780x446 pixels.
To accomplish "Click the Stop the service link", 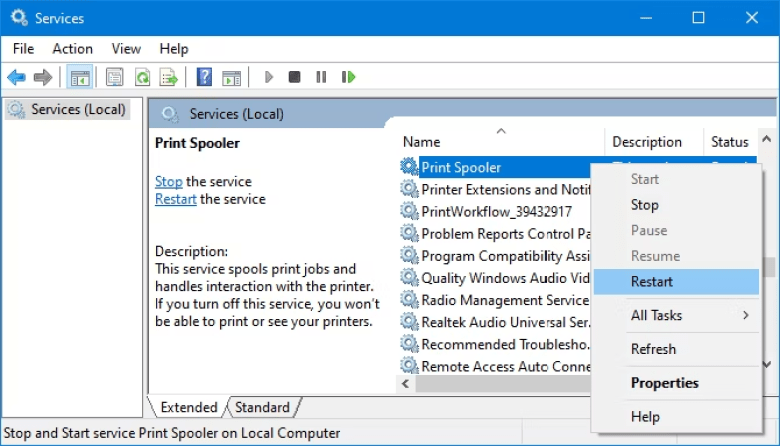I will click(x=169, y=181).
